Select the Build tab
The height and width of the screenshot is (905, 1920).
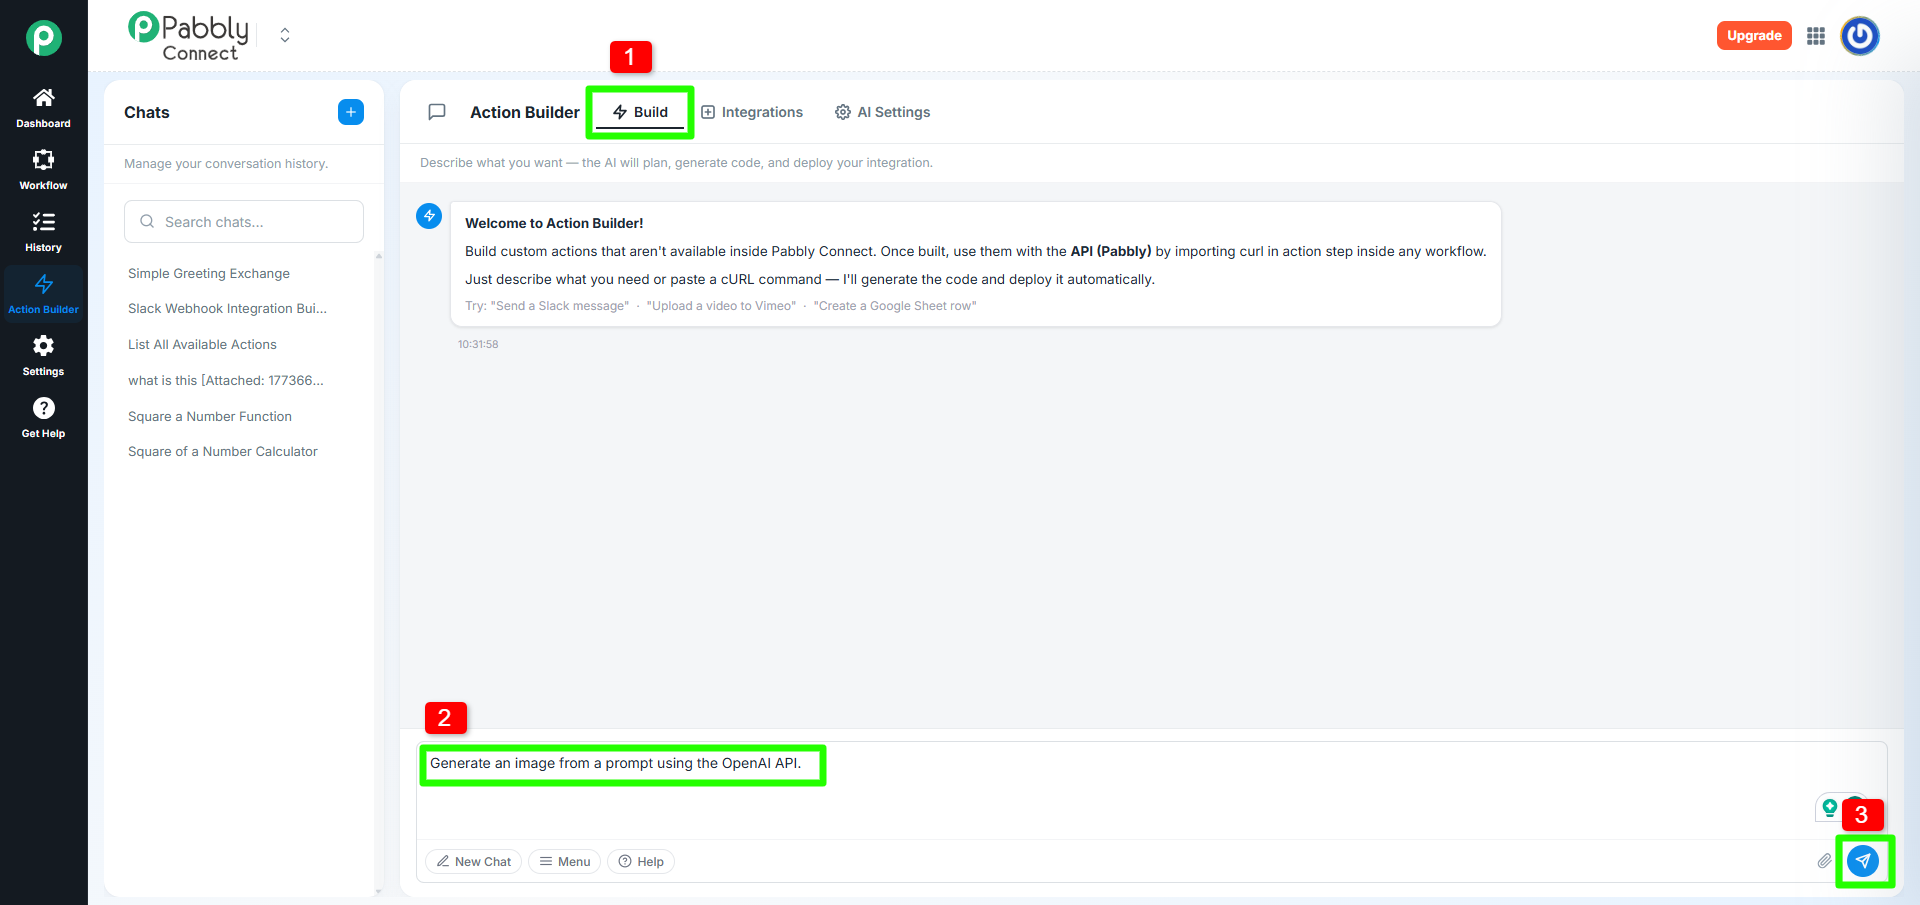640,112
